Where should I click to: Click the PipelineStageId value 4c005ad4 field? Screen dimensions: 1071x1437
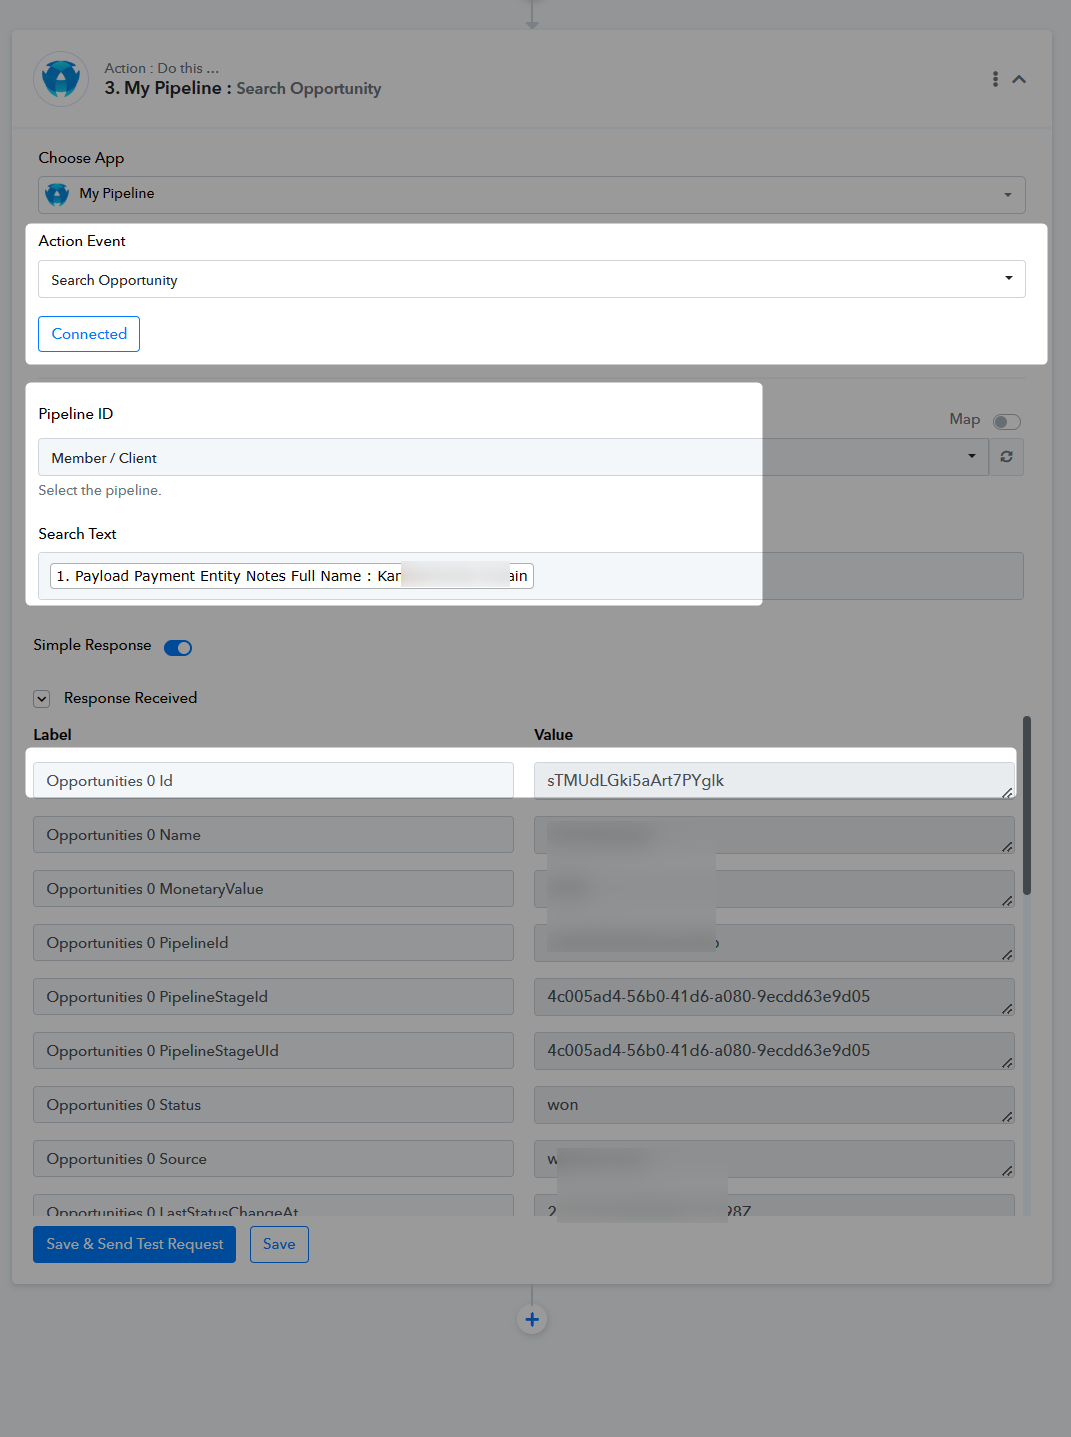[774, 997]
